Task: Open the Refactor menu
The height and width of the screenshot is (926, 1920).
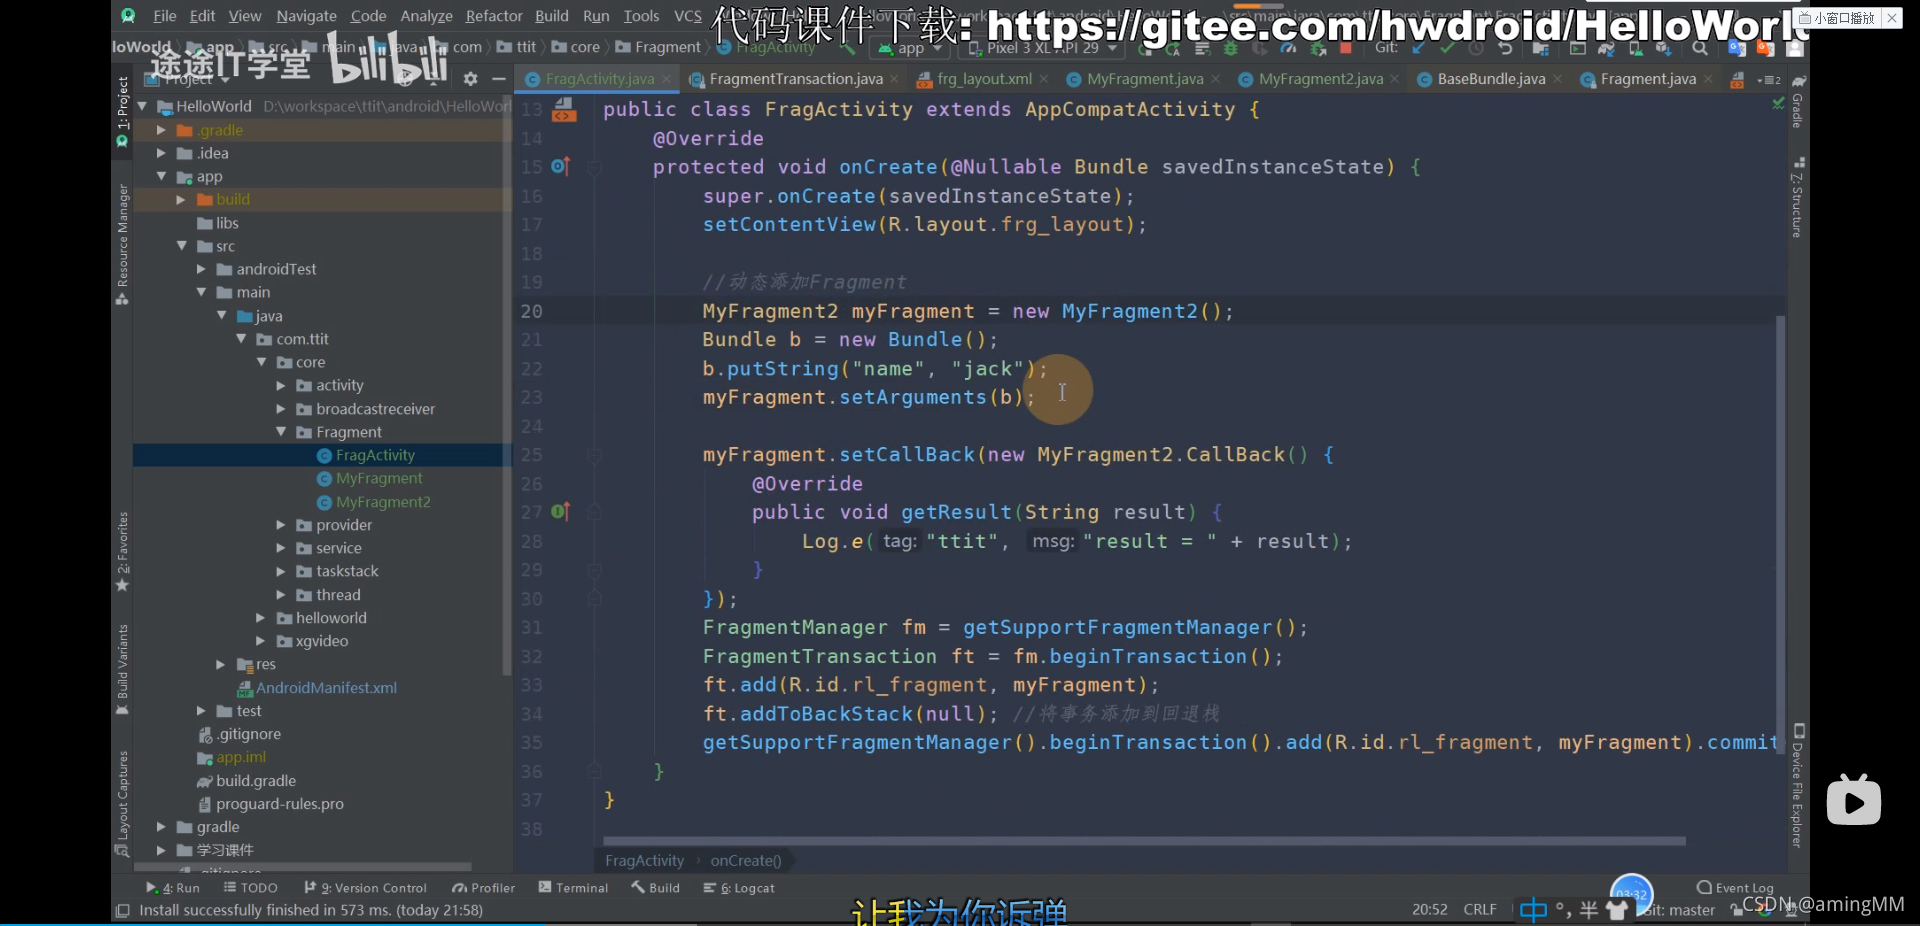Action: 494,16
